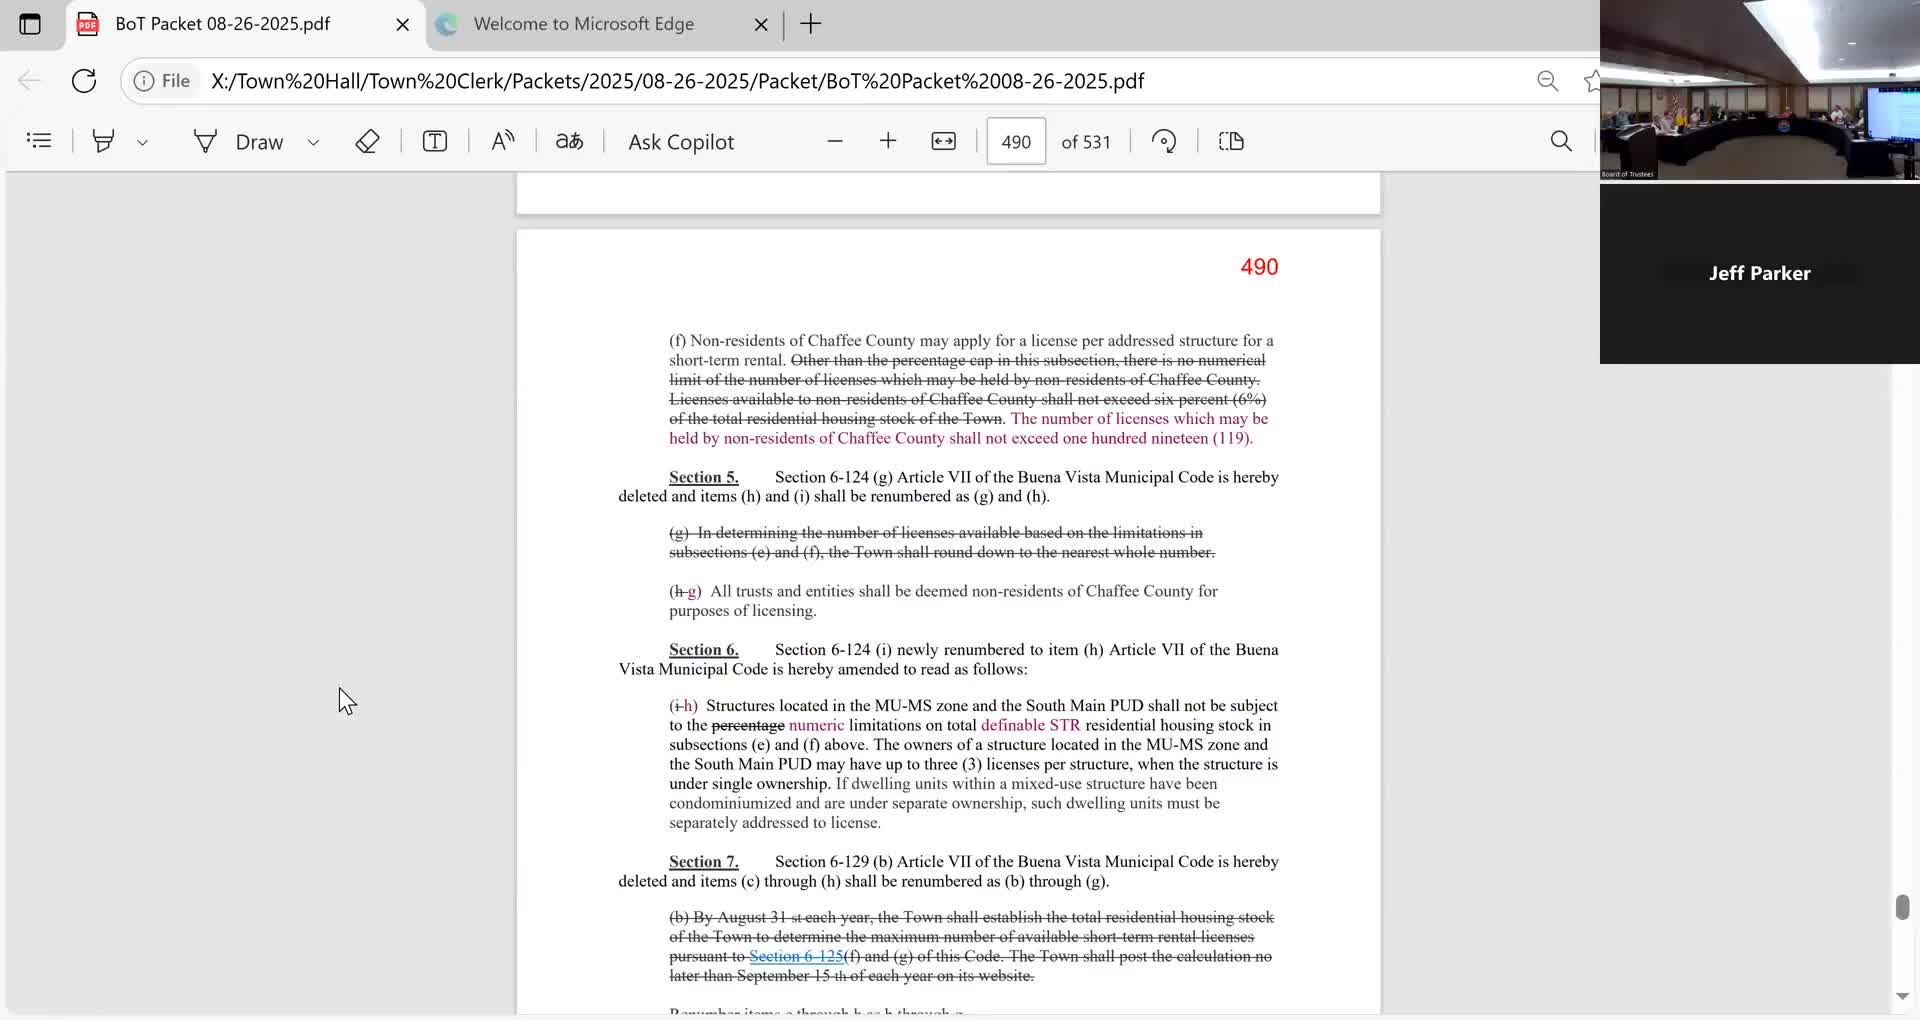Click the page number field showing 490
Viewport: 1920px width, 1020px height.
[1016, 141]
